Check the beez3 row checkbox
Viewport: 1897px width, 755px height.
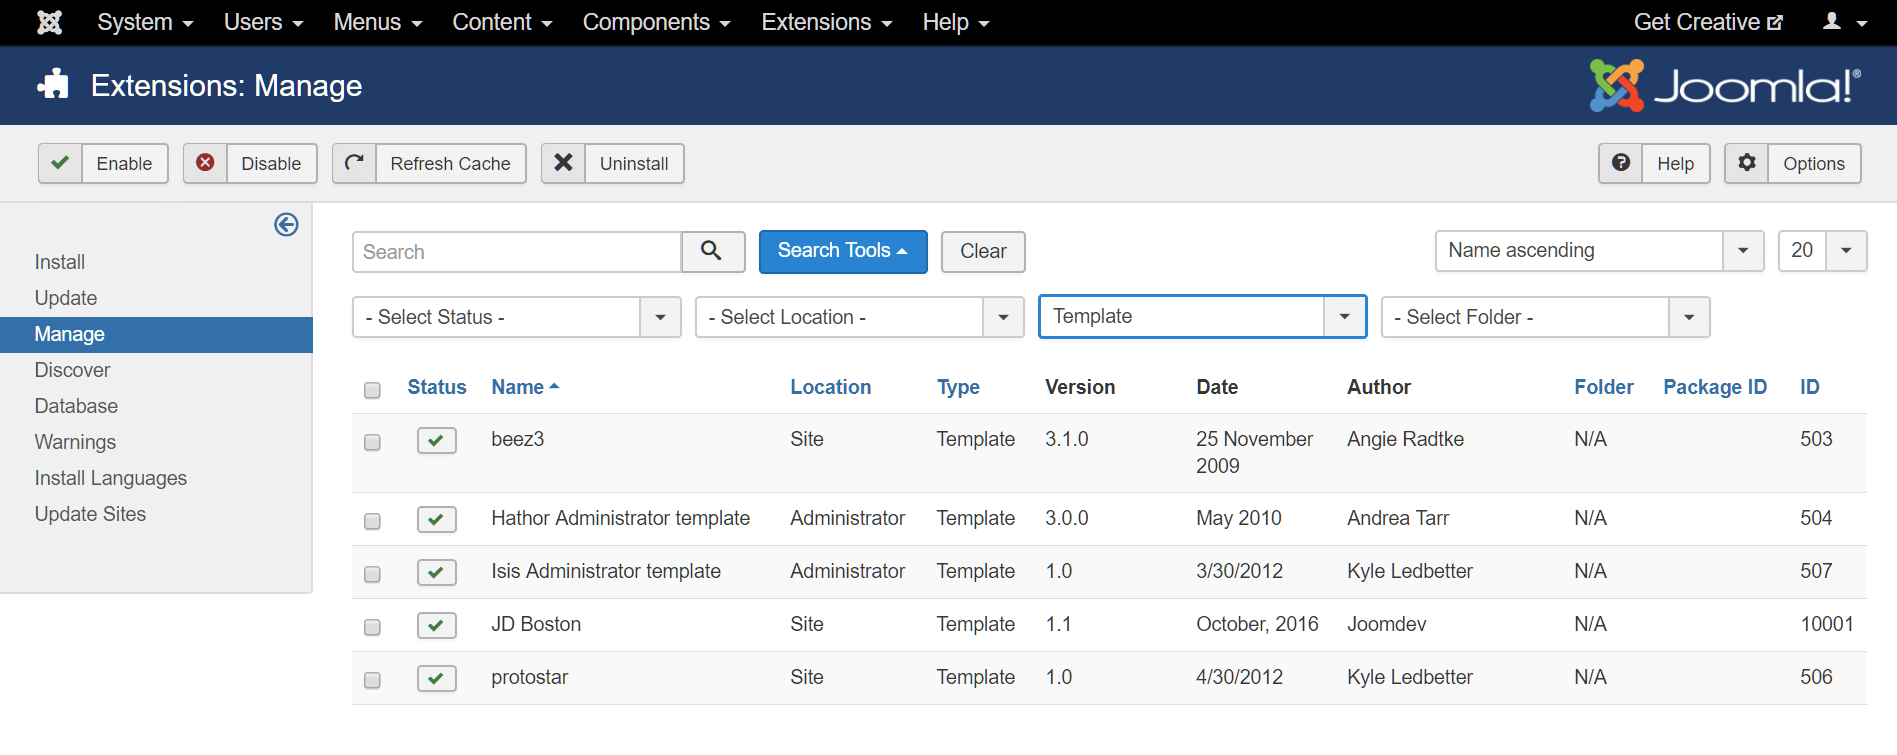point(372,442)
